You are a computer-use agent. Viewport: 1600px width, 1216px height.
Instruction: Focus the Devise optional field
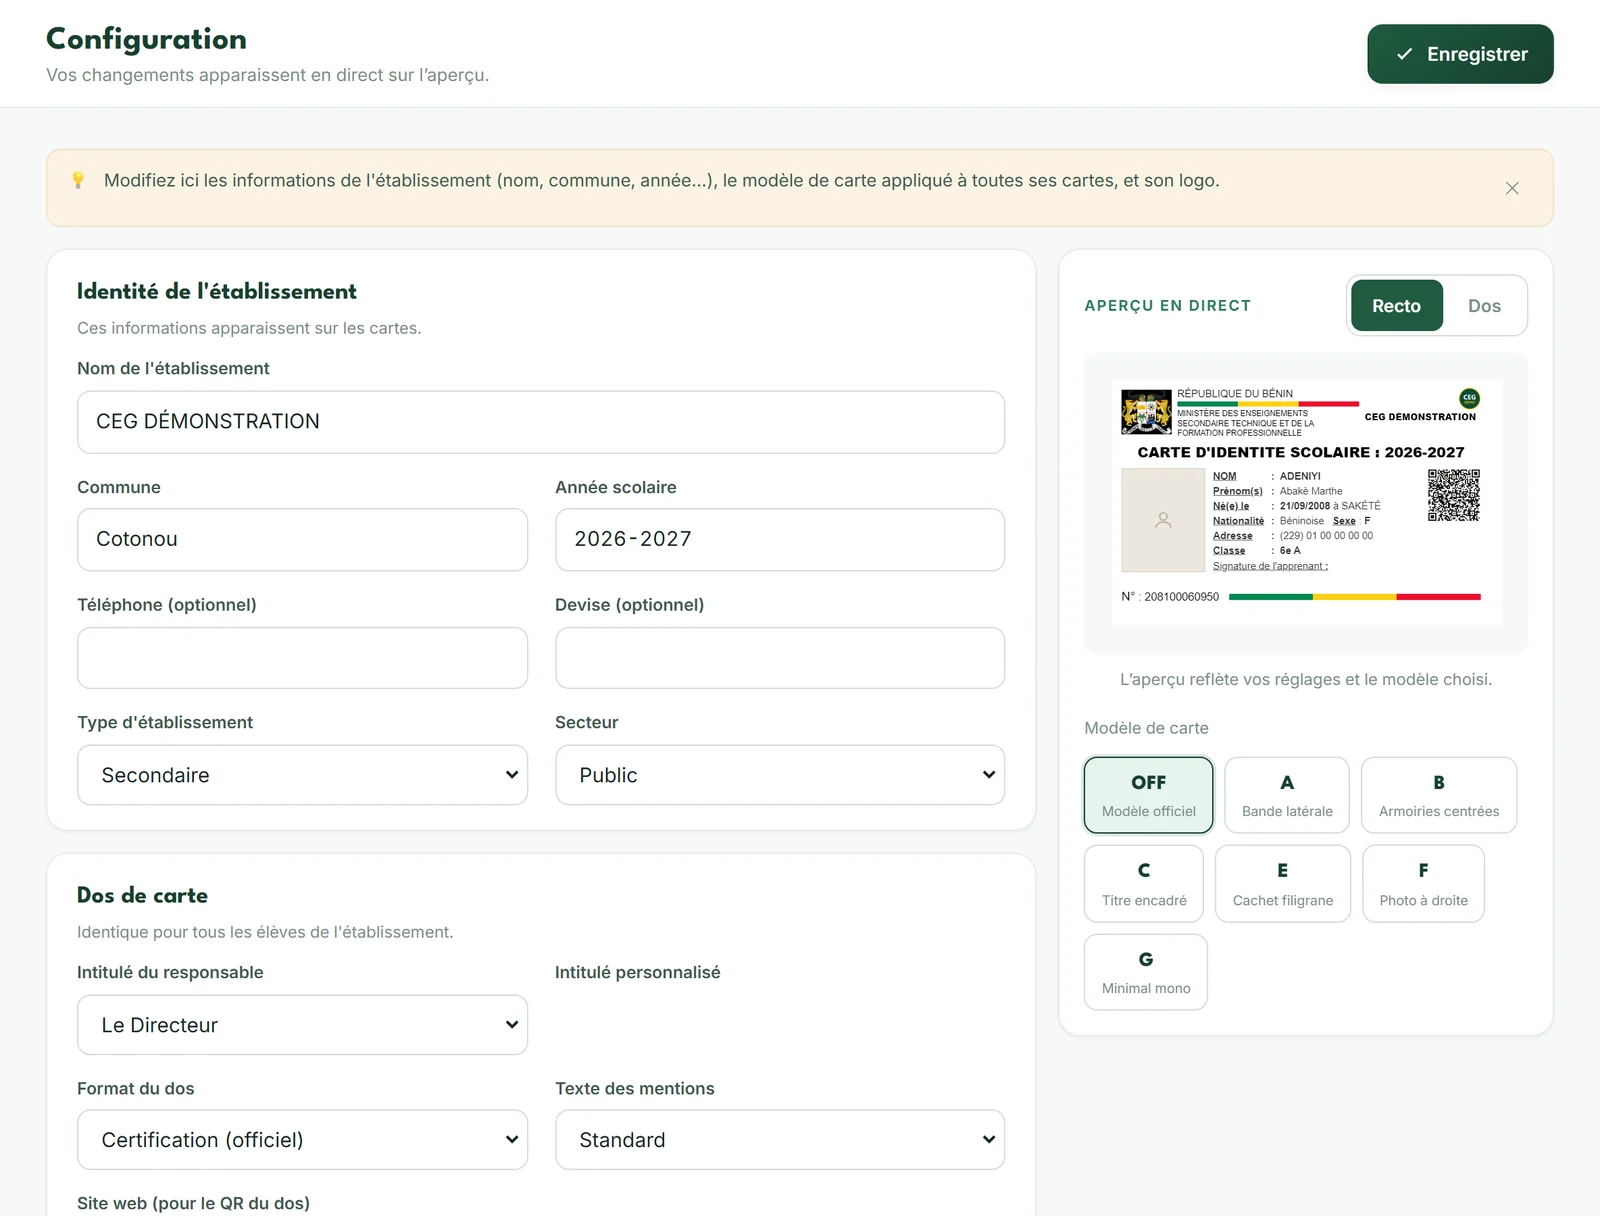(x=780, y=658)
